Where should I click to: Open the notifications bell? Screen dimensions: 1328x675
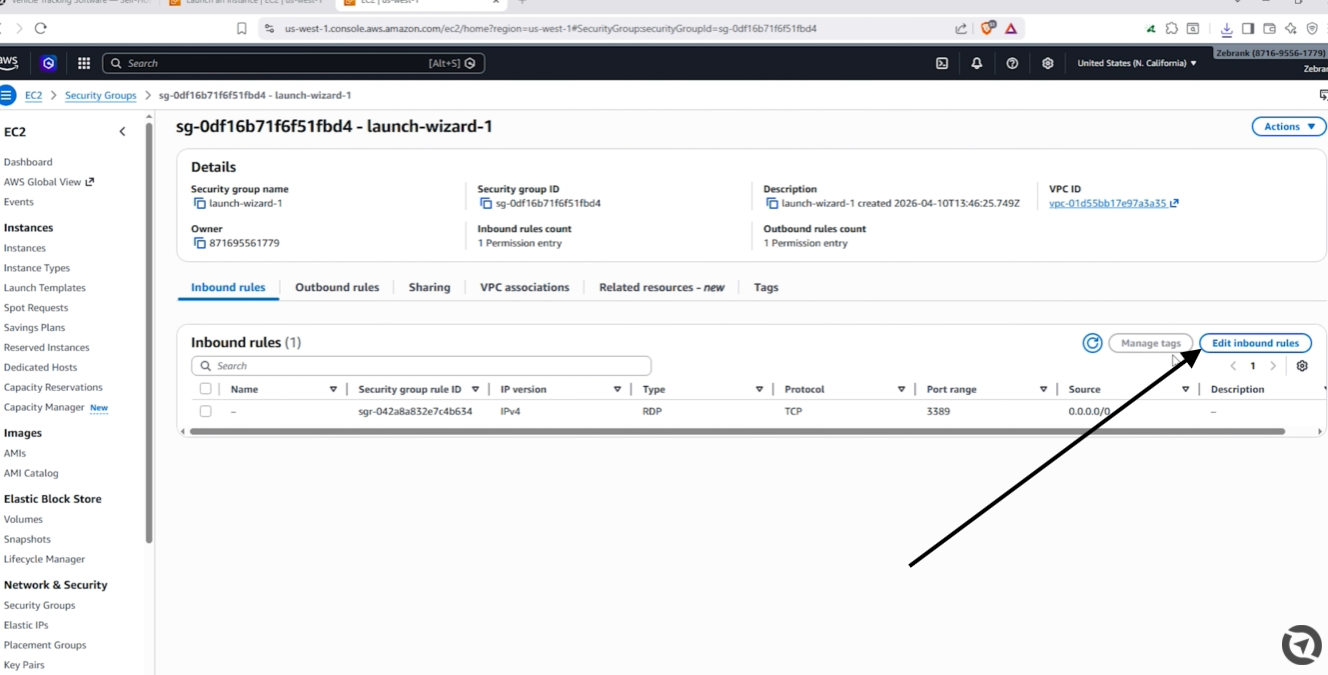pyautogui.click(x=977, y=63)
